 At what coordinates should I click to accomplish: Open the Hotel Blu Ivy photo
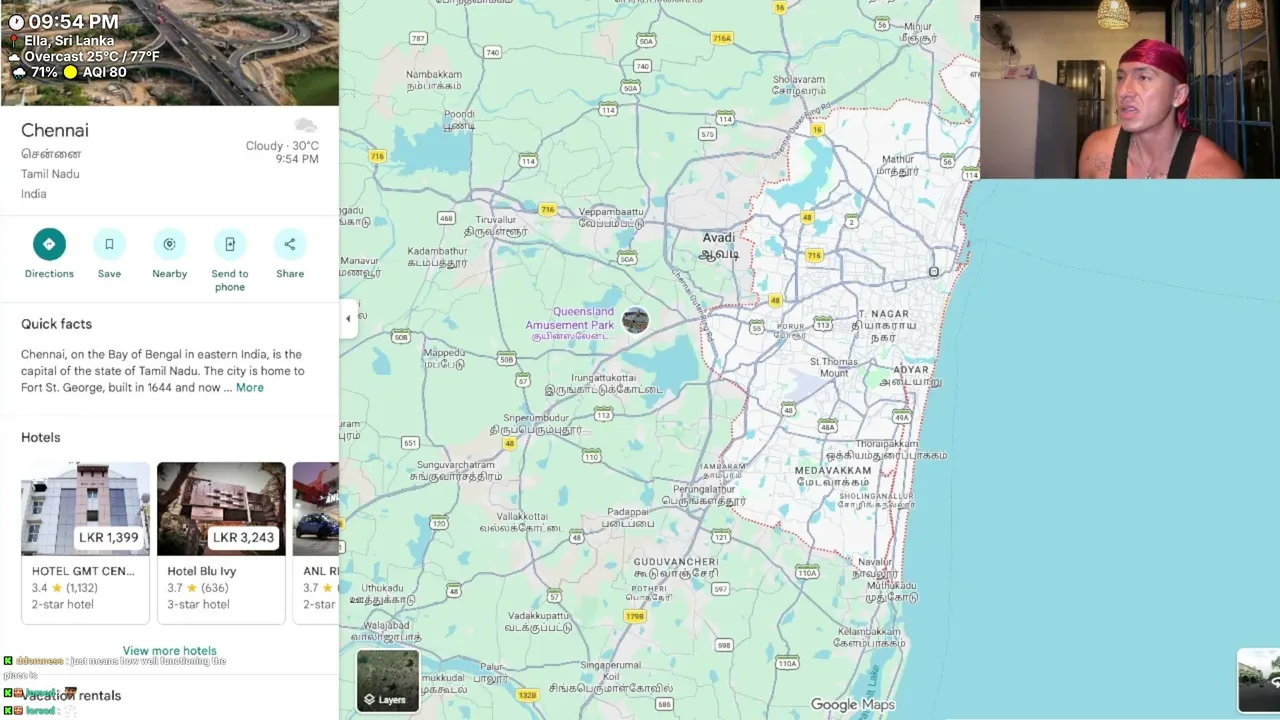click(221, 509)
